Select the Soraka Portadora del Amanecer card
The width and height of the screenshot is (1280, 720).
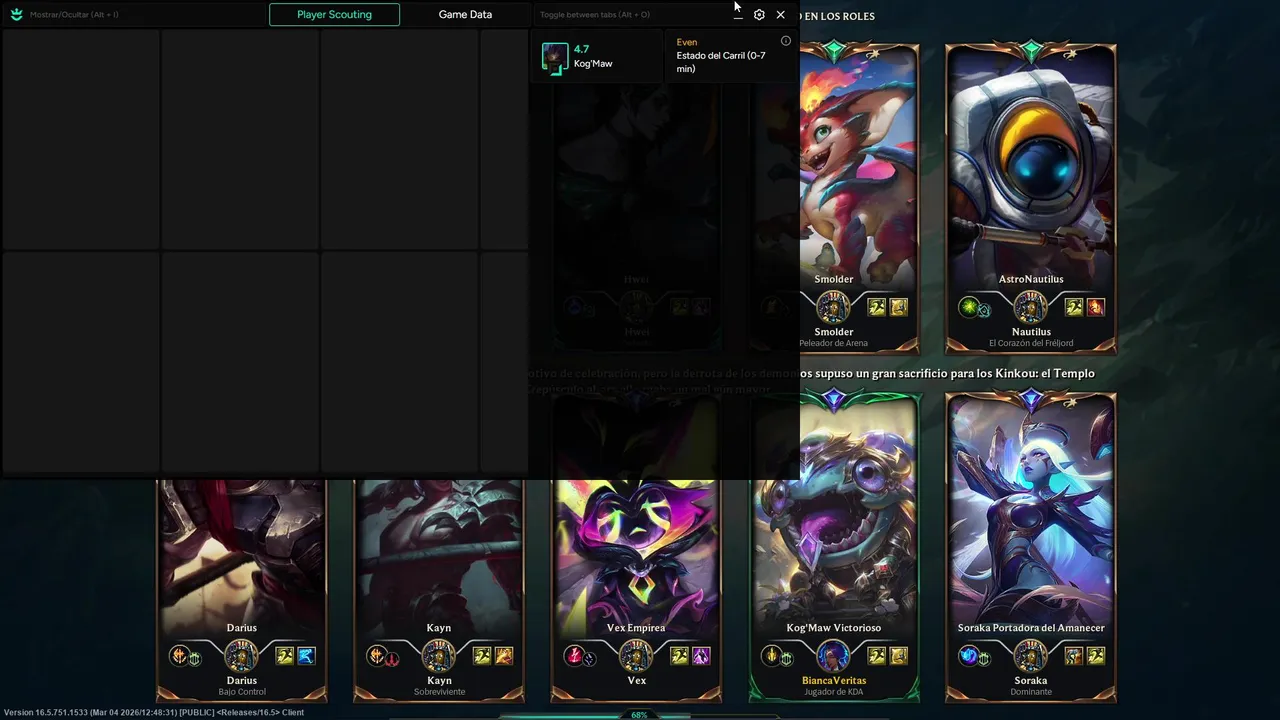(1031, 545)
